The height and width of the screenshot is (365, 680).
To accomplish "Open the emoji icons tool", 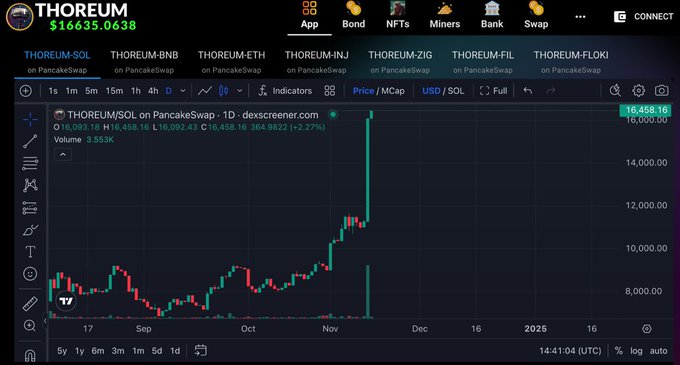I will pos(30,274).
